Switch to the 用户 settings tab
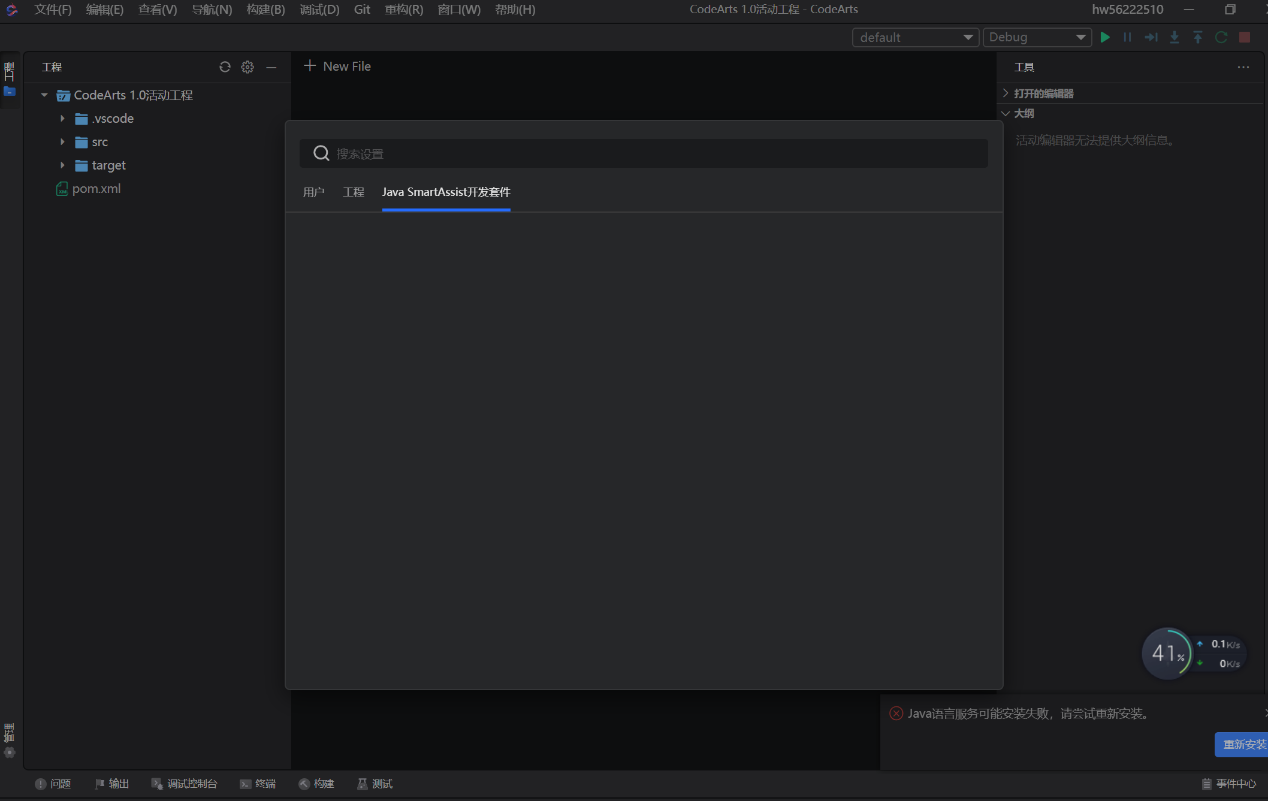1268x801 pixels. pyautogui.click(x=314, y=192)
